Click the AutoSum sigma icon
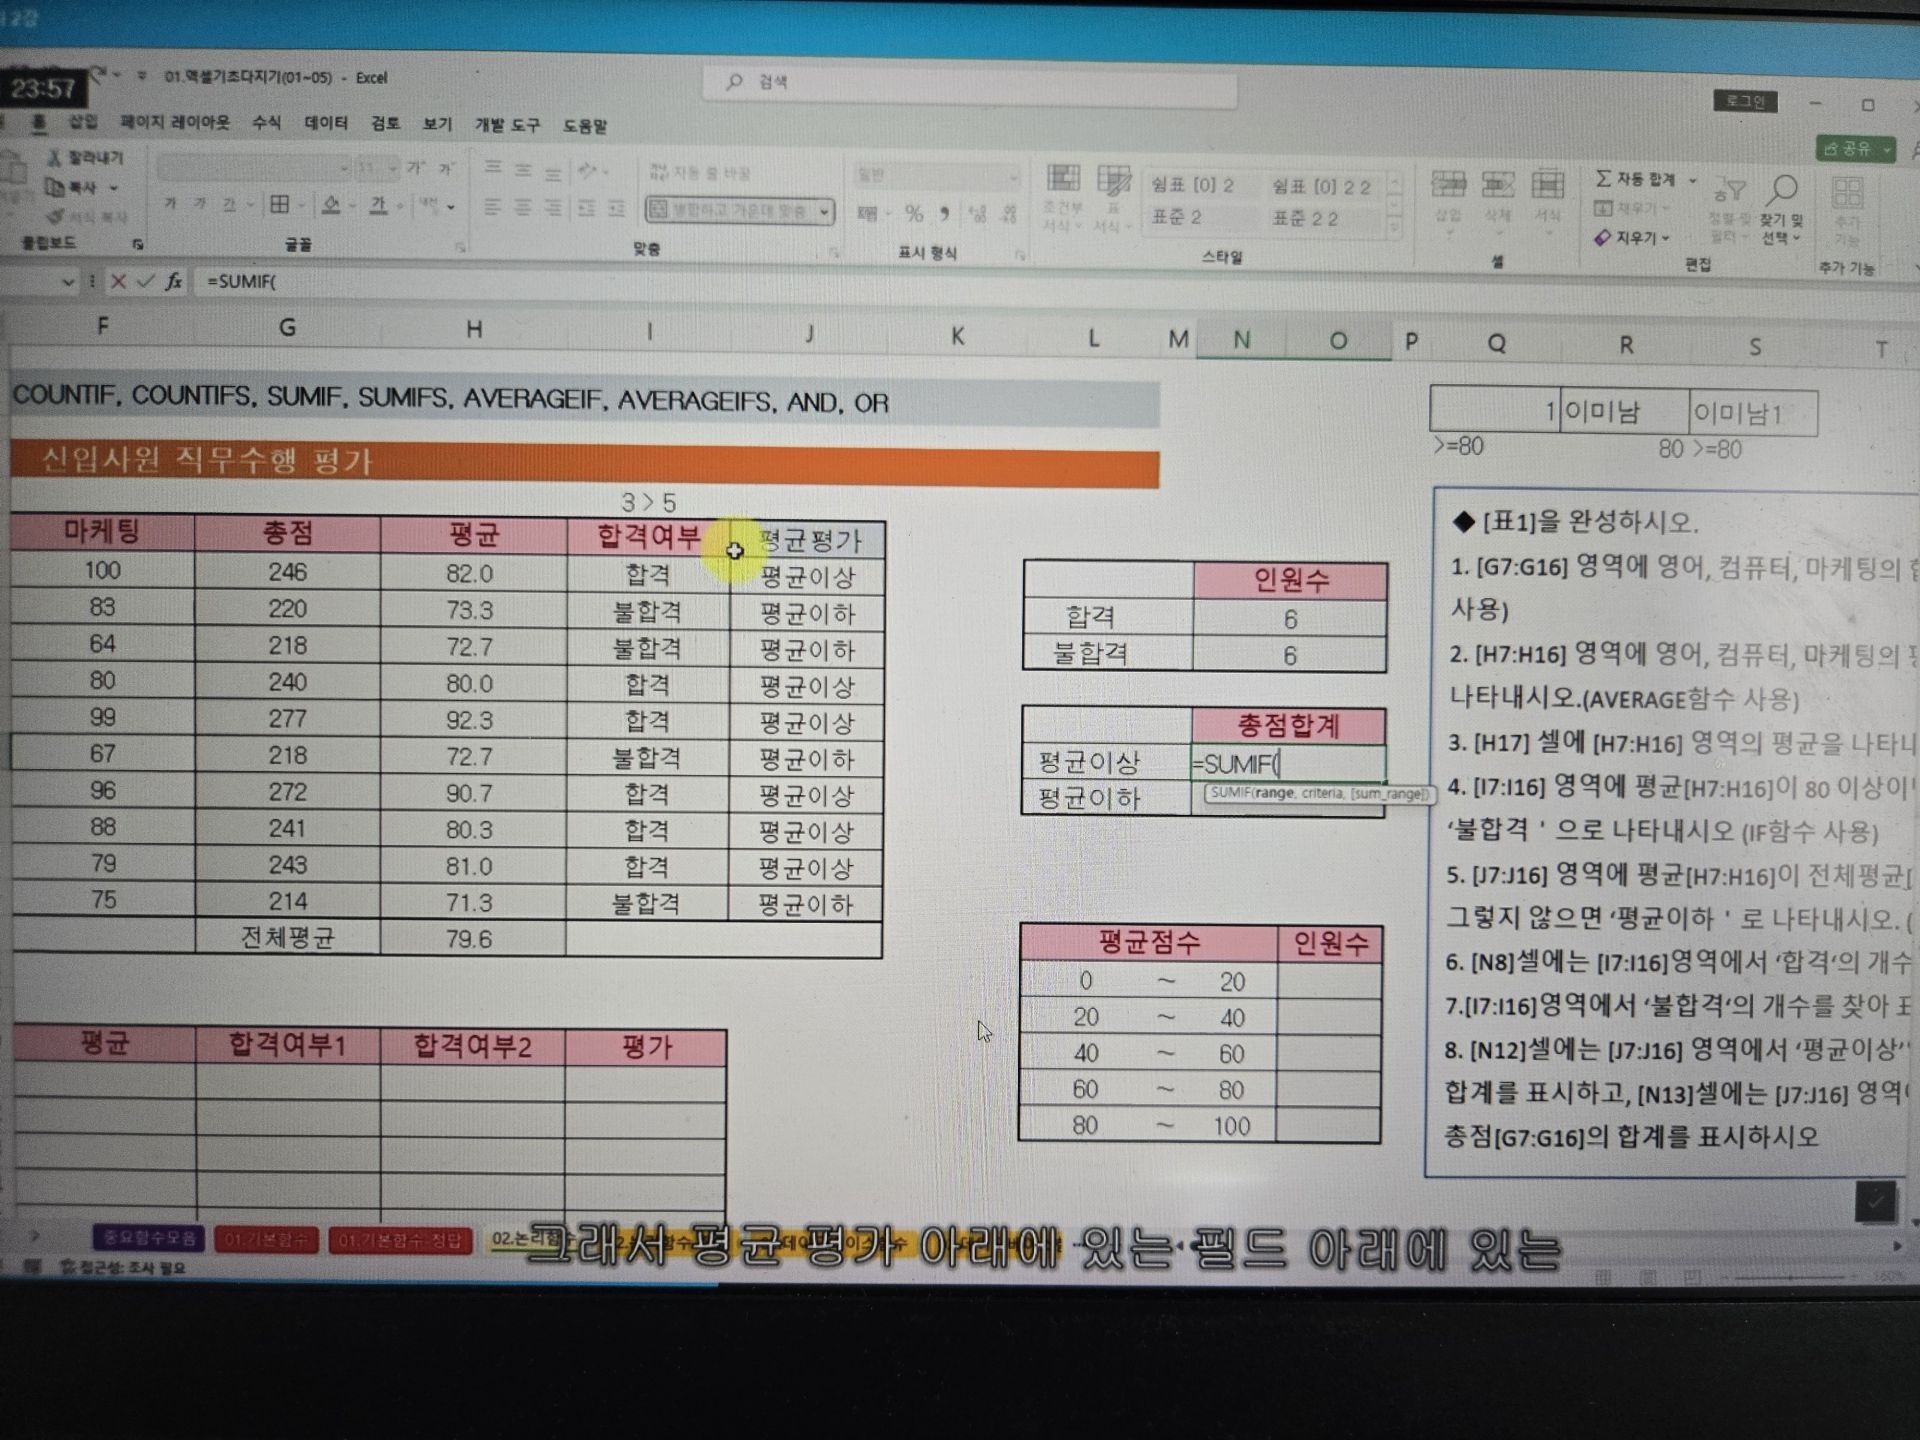Screen dimensions: 1920x1440 (1603, 179)
